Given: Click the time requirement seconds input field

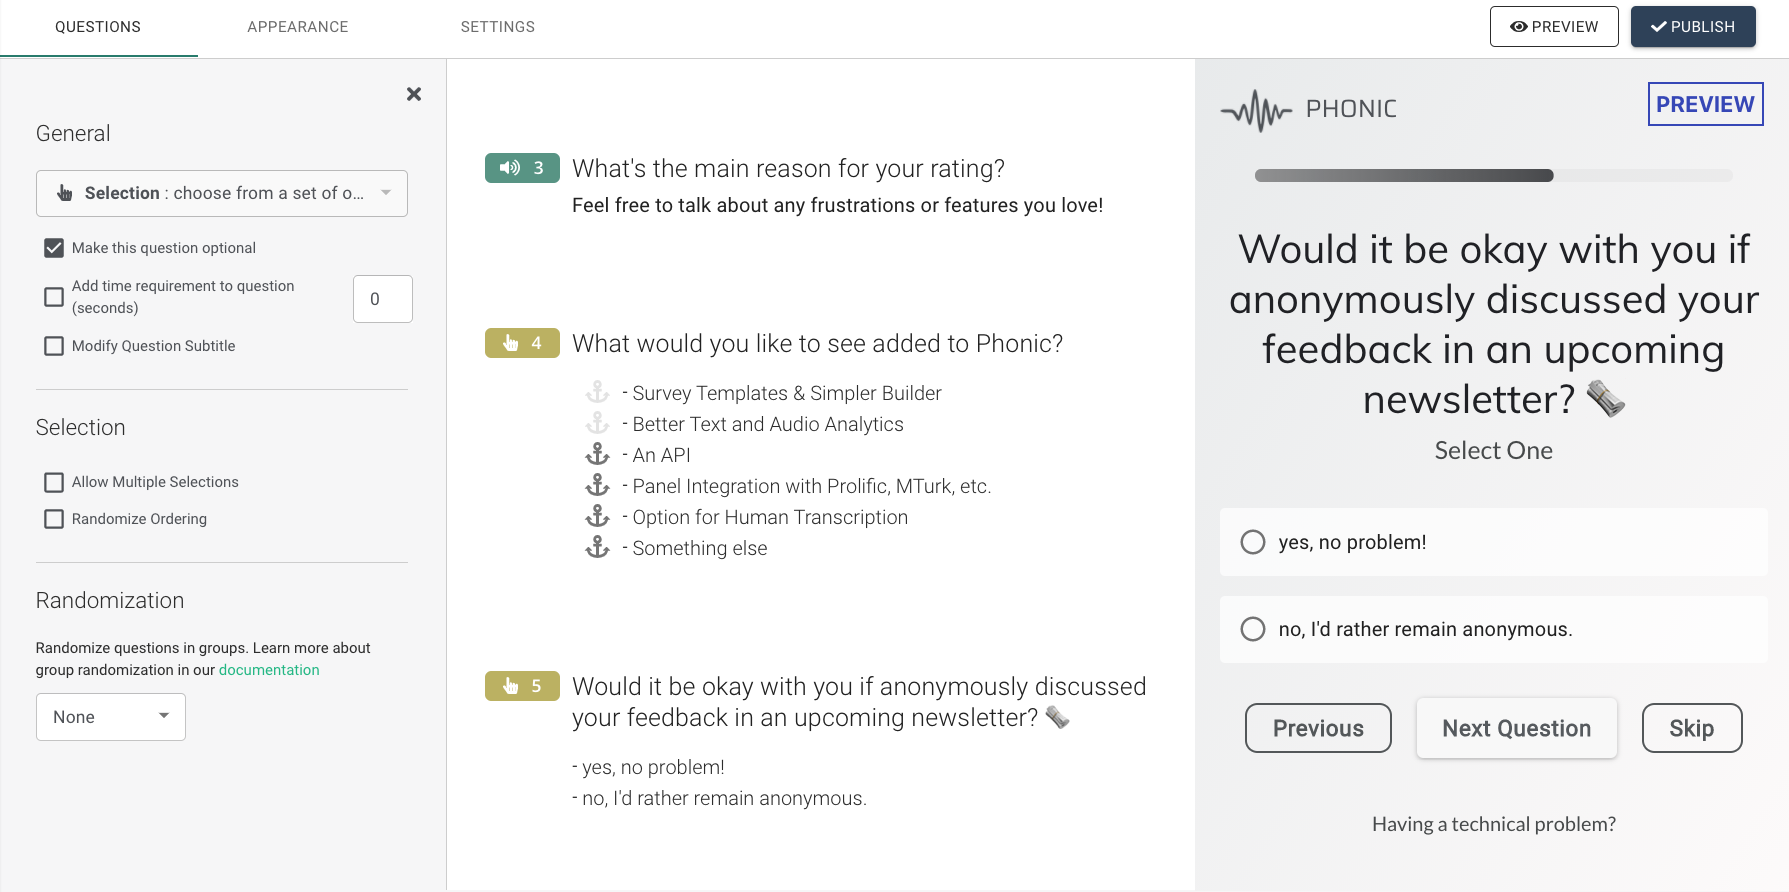Looking at the screenshot, I should coord(383,299).
